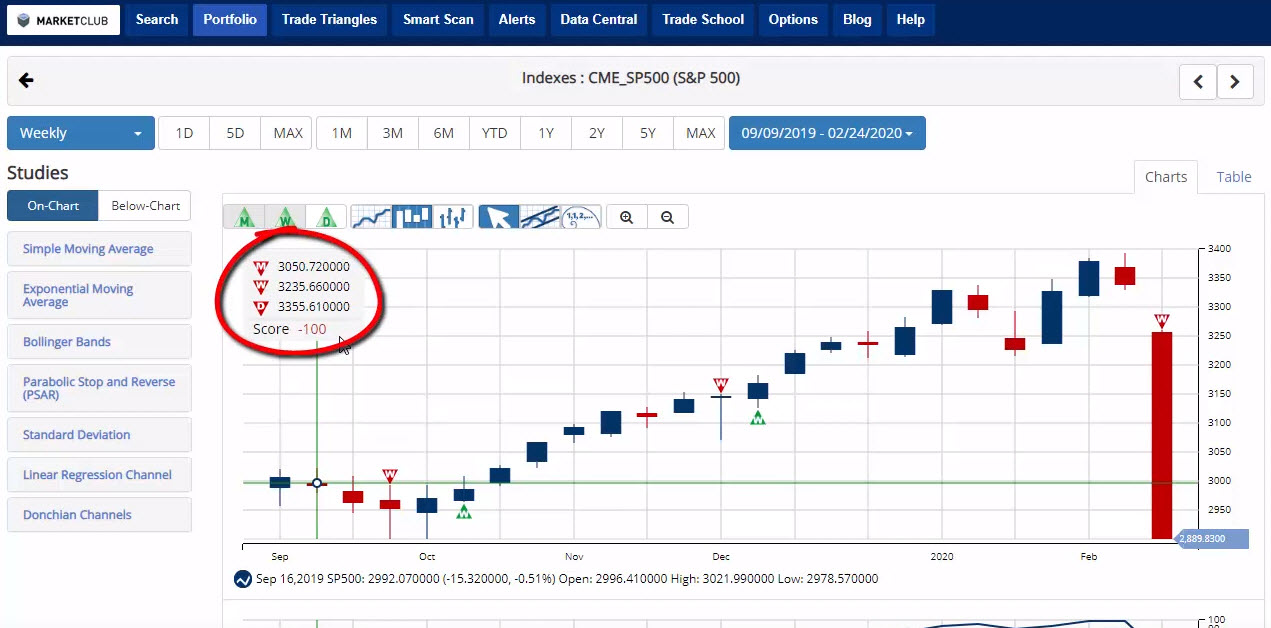Viewport: 1271px width, 628px height.
Task: Select the 6M range button
Action: [x=444, y=133]
